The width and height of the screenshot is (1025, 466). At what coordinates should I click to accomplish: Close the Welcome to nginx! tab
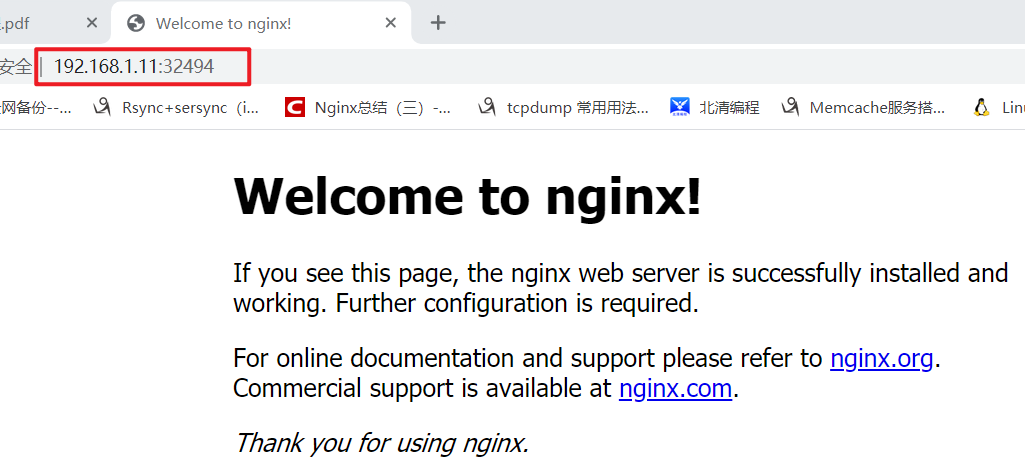[x=390, y=23]
